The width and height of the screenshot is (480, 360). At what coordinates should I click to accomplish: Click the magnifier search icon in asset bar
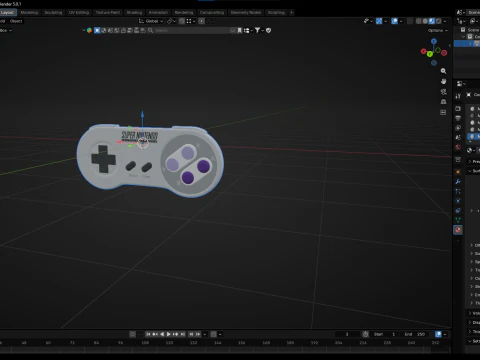(x=150, y=30)
